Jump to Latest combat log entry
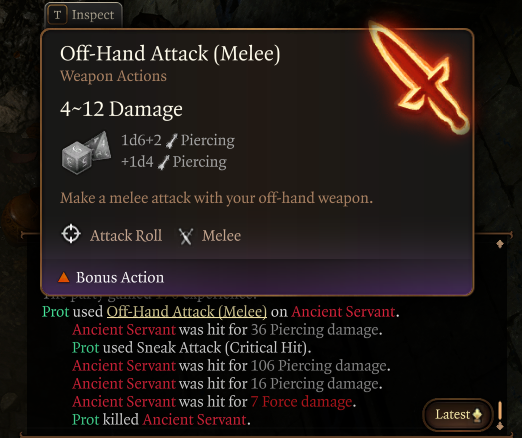This screenshot has width=522, height=438. point(458,415)
